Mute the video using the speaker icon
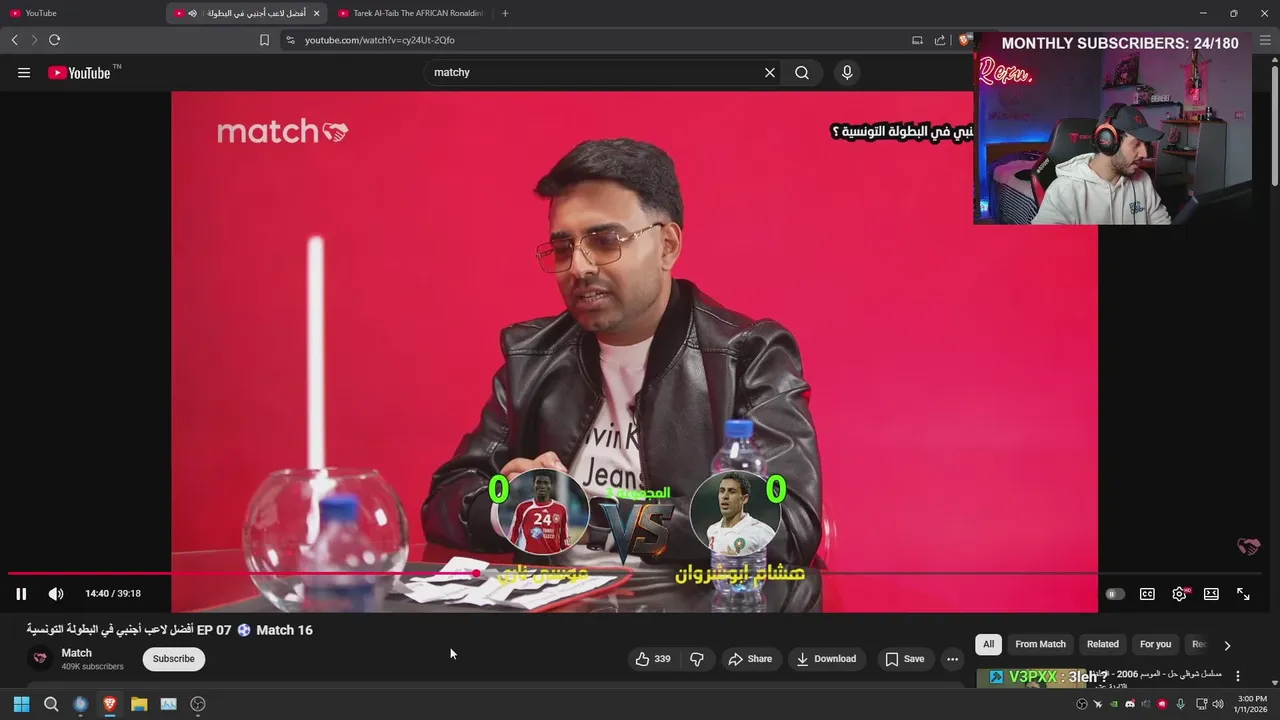Screen dimensions: 1280x720 click(x=56, y=594)
